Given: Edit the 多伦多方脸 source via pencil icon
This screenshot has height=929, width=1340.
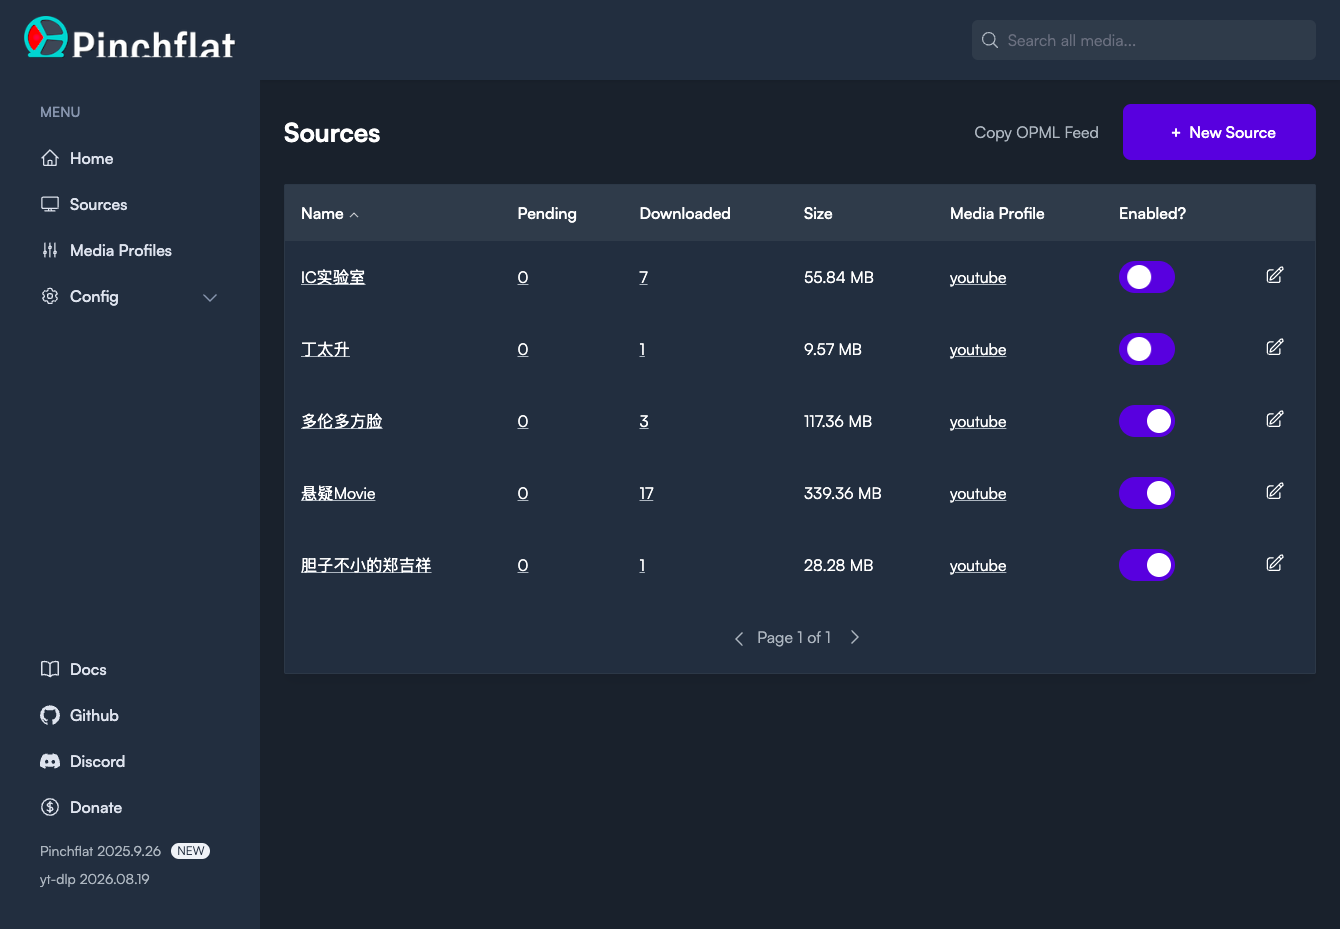Looking at the screenshot, I should (x=1275, y=419).
